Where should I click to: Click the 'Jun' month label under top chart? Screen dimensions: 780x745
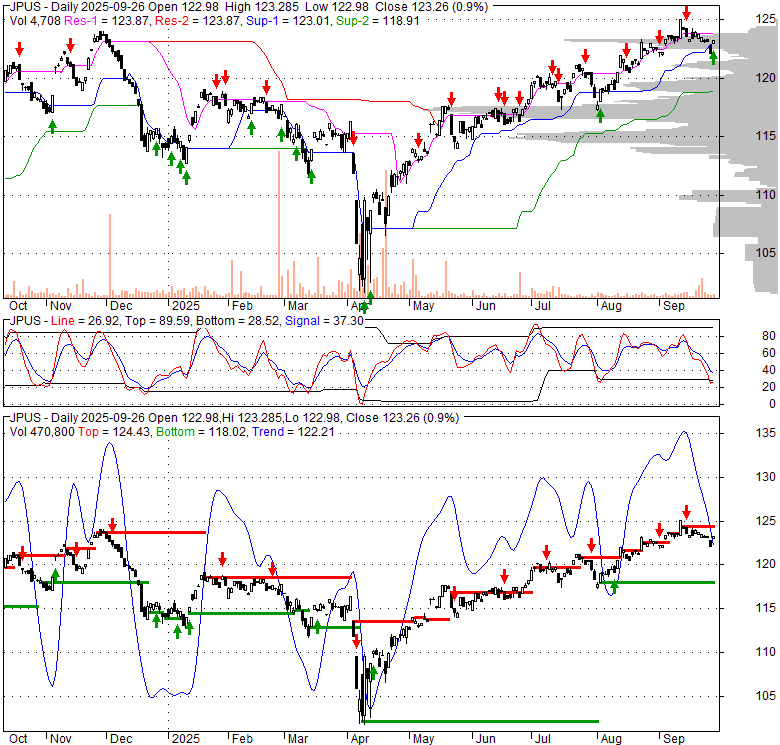click(486, 306)
